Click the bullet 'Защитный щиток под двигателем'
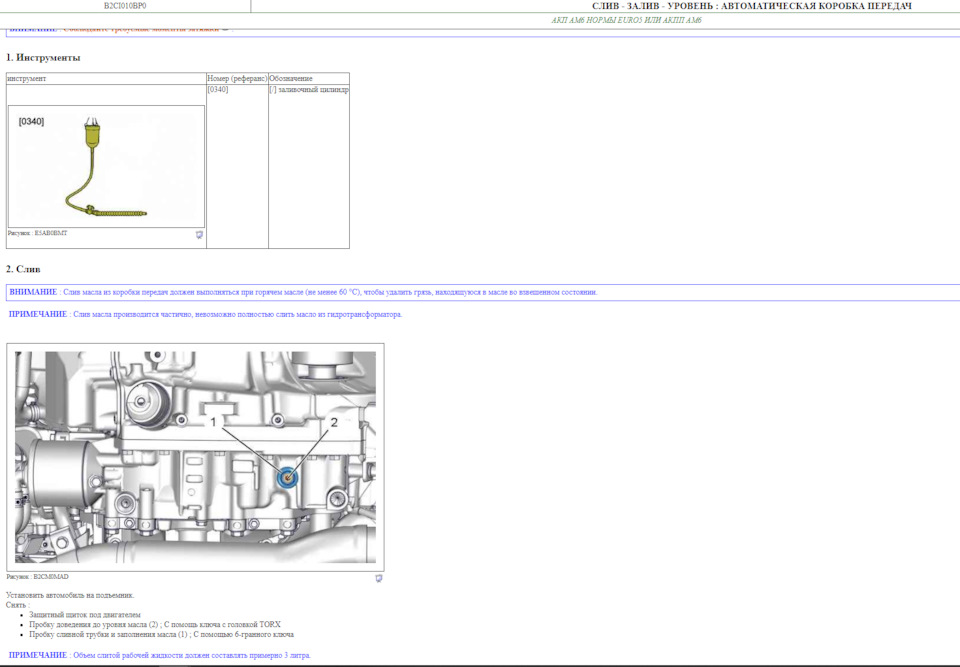960x667 pixels. pos(85,615)
